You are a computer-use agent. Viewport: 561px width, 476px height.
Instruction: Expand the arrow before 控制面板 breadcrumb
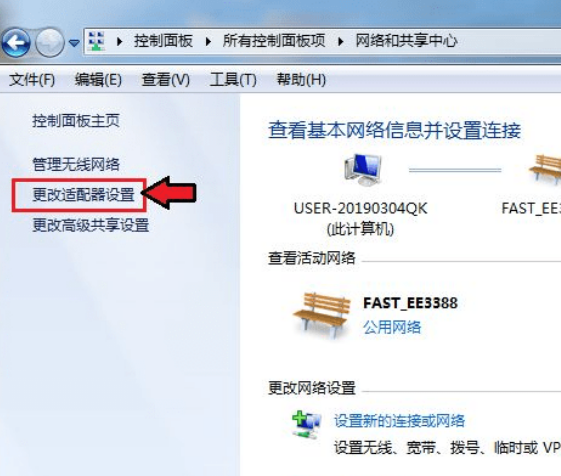pos(119,42)
